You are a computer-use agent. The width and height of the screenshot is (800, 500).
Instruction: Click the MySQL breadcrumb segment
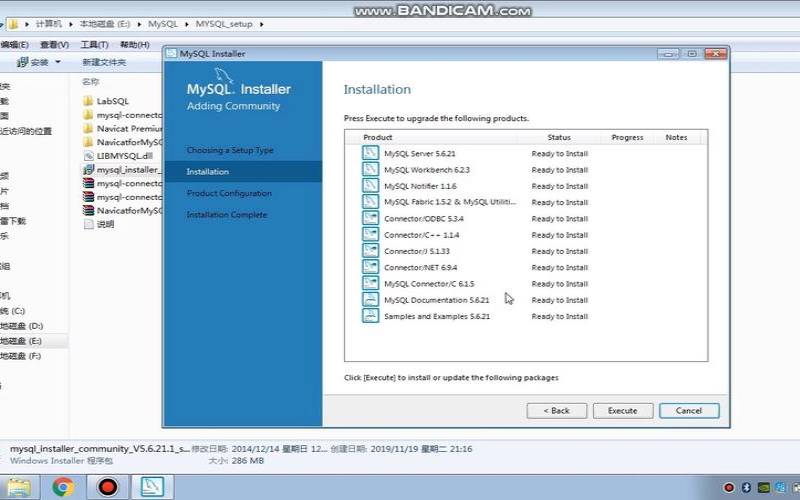tap(163, 24)
